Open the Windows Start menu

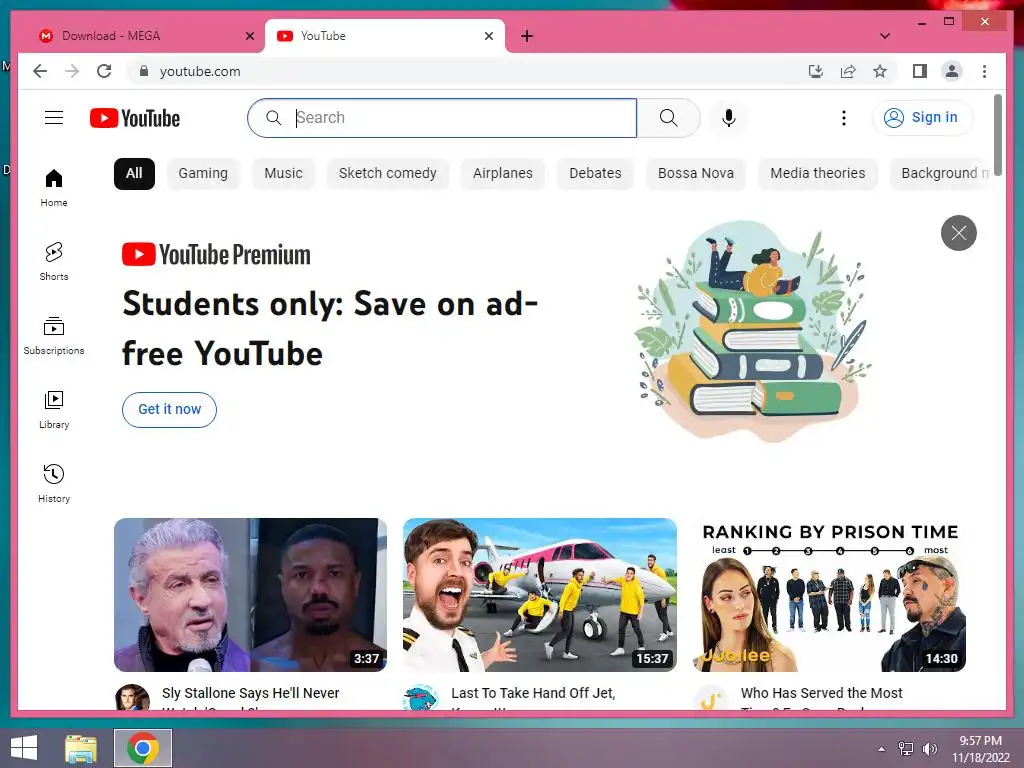[24, 748]
